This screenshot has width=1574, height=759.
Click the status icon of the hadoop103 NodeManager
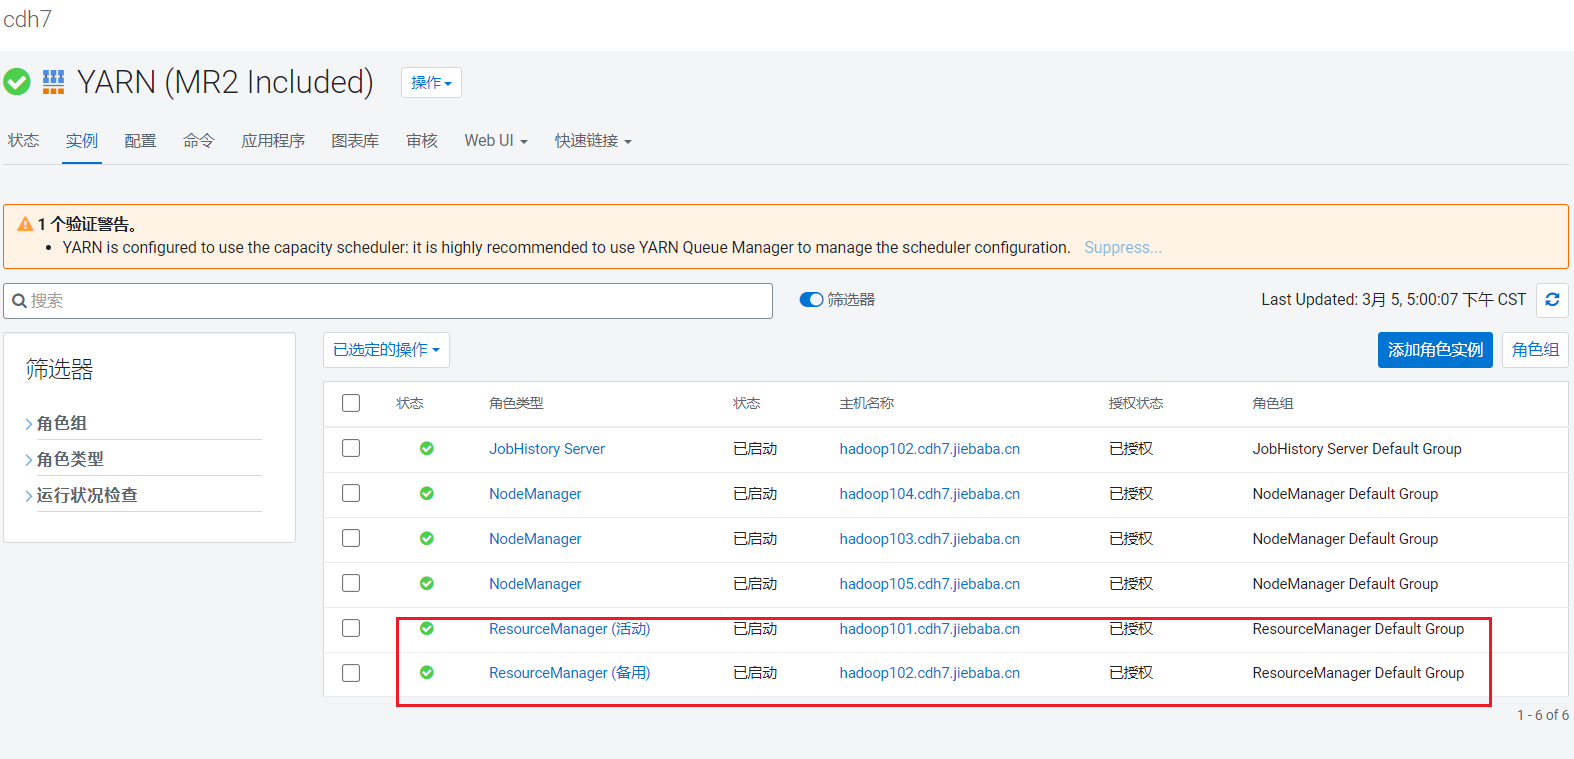427,539
